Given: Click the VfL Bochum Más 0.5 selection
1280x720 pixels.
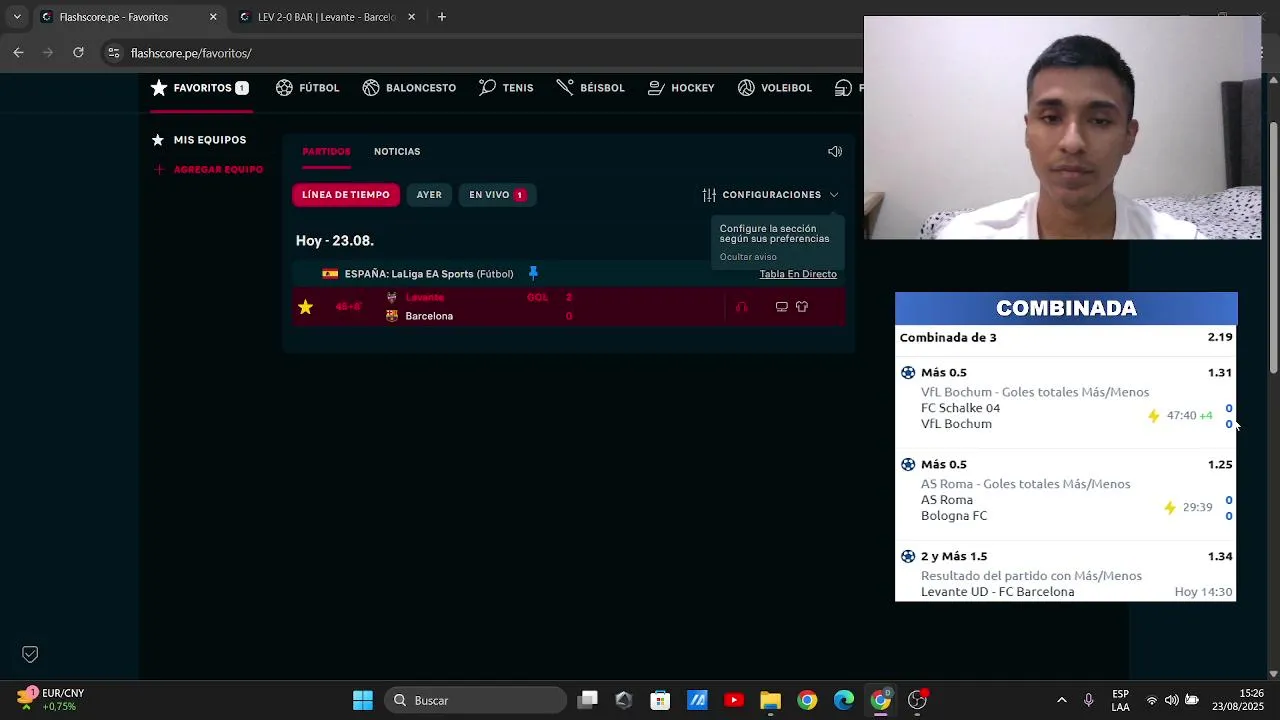Looking at the screenshot, I should [1066, 398].
